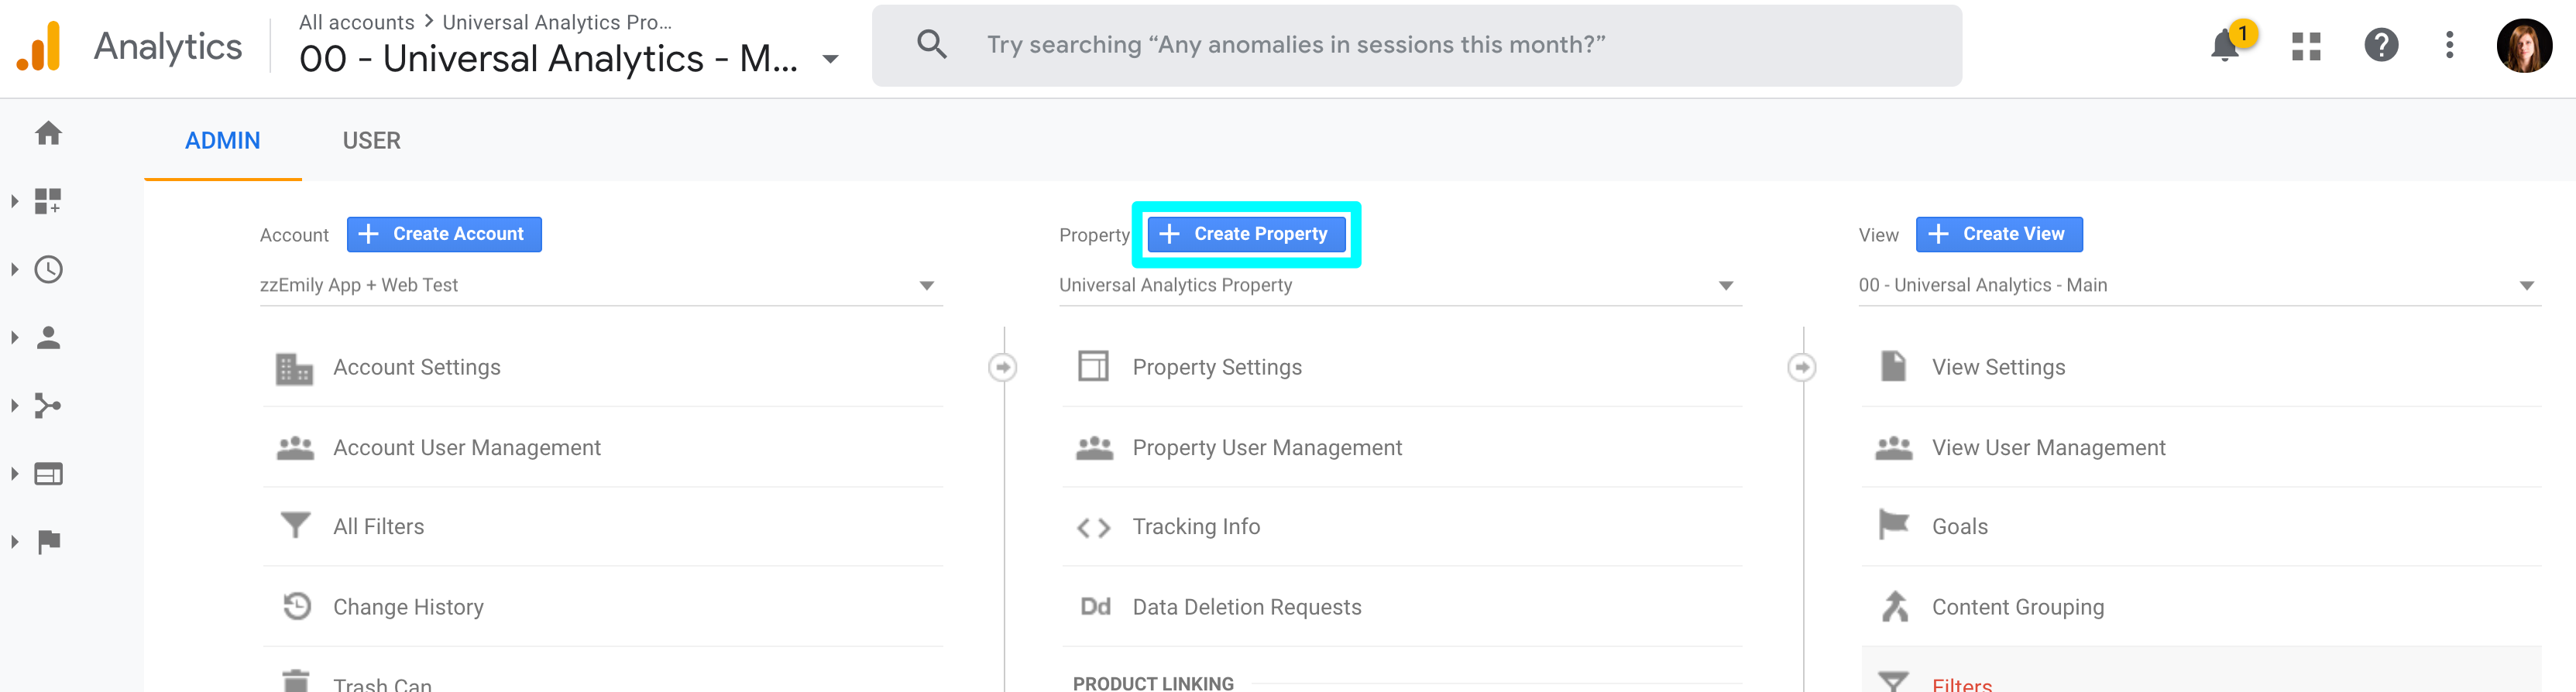Open Google apps grid icon
Image resolution: width=2576 pixels, height=692 pixels.
[2306, 46]
